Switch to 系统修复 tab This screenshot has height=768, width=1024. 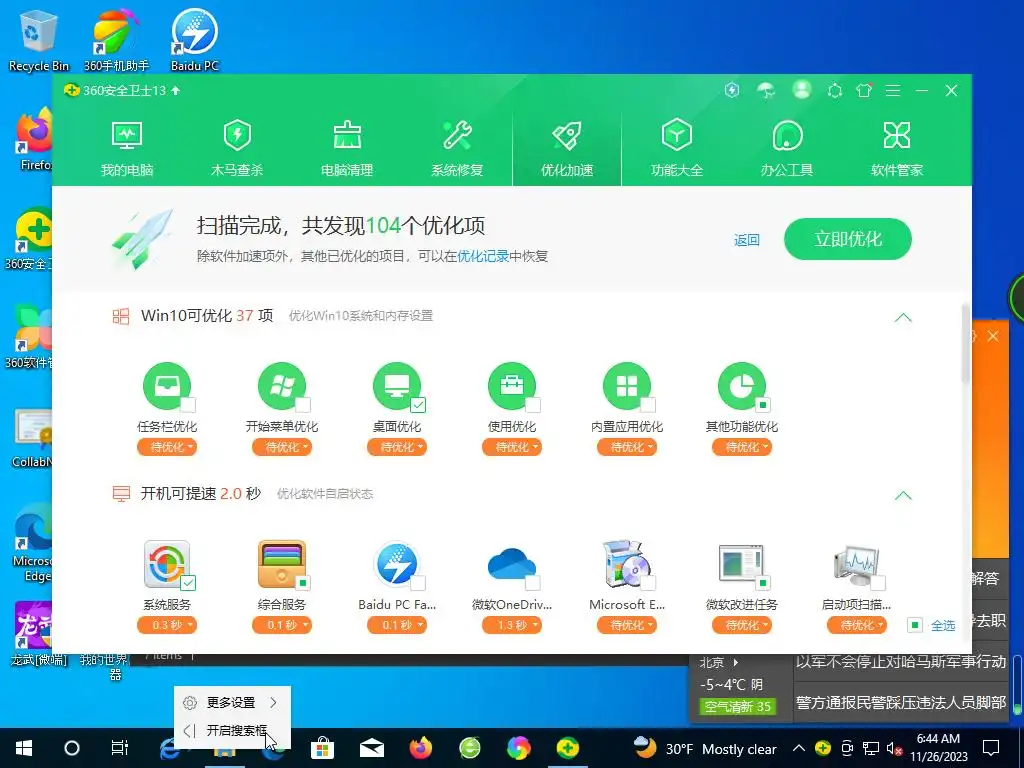(x=456, y=149)
